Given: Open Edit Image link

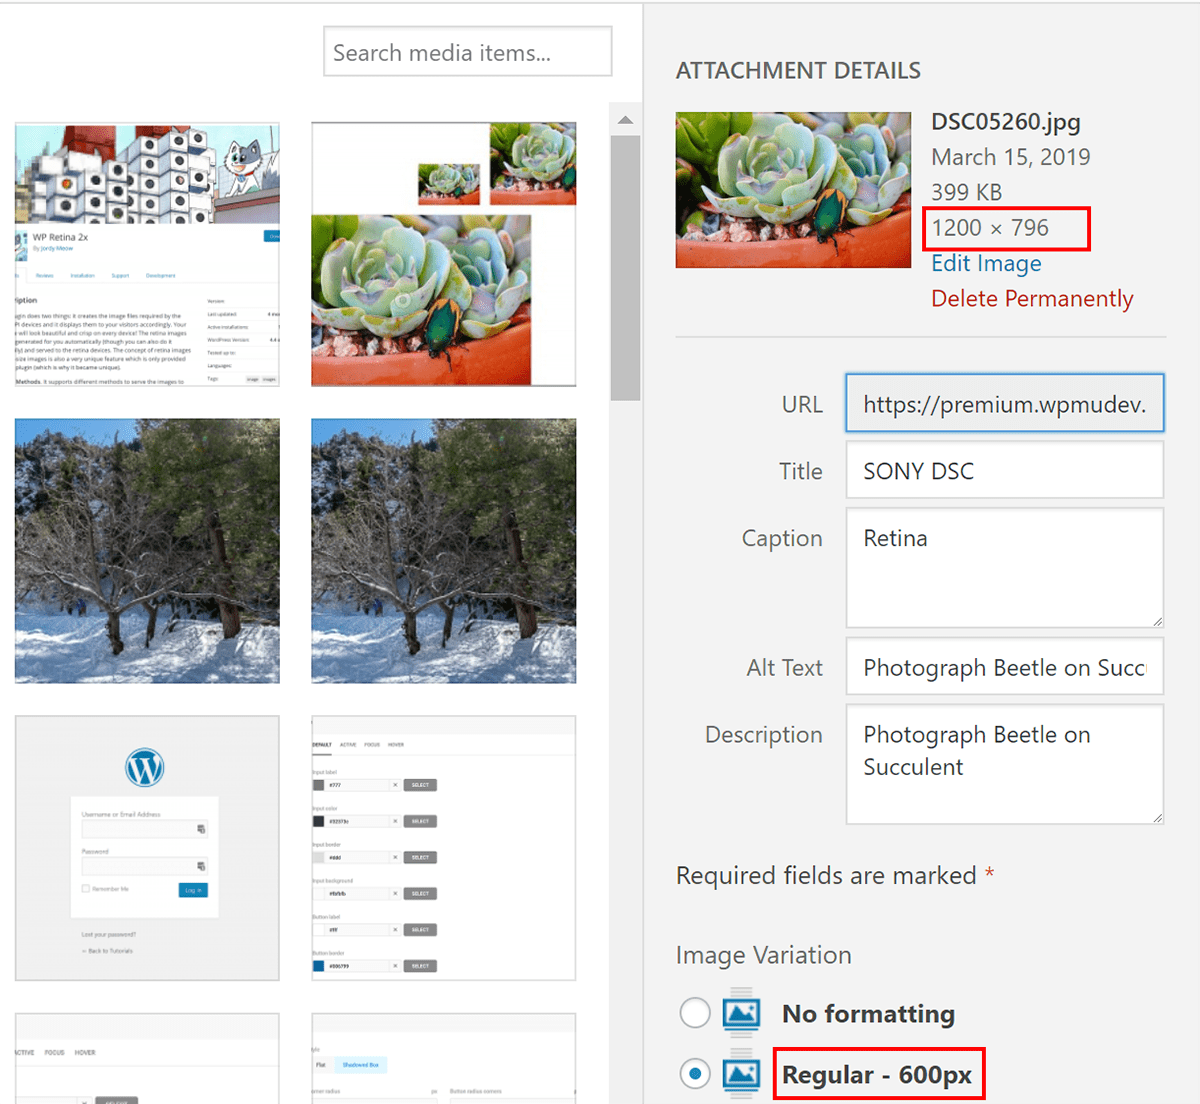Looking at the screenshot, I should point(986,263).
